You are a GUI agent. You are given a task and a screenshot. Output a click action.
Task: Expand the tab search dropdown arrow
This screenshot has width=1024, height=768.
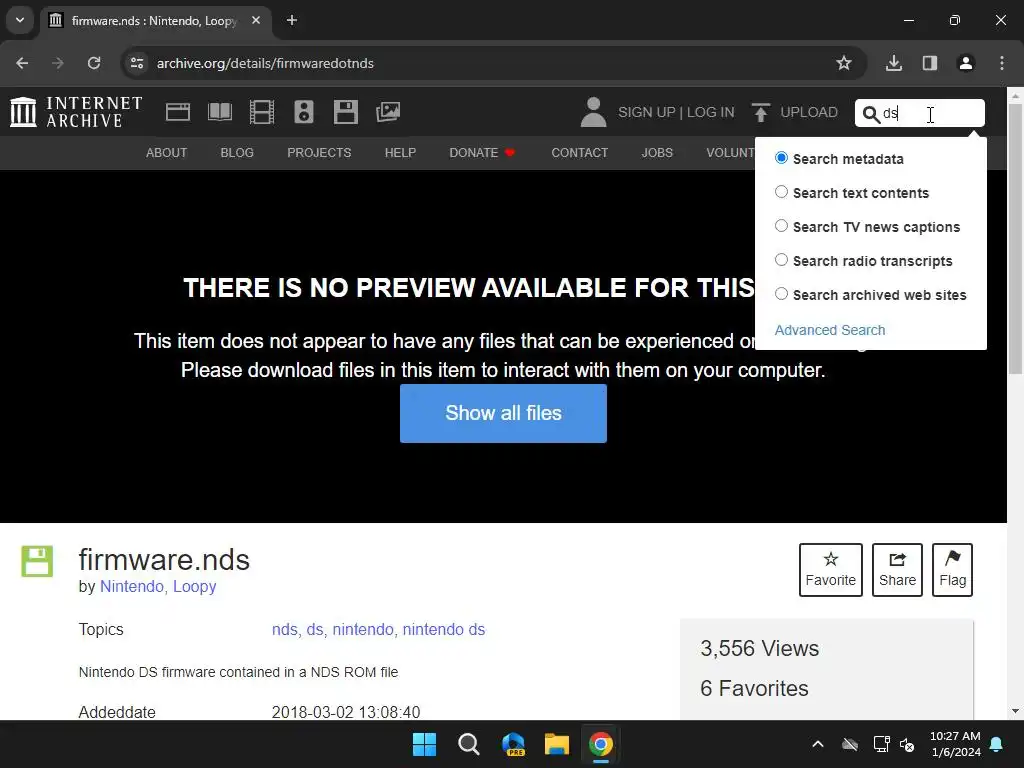[20, 20]
